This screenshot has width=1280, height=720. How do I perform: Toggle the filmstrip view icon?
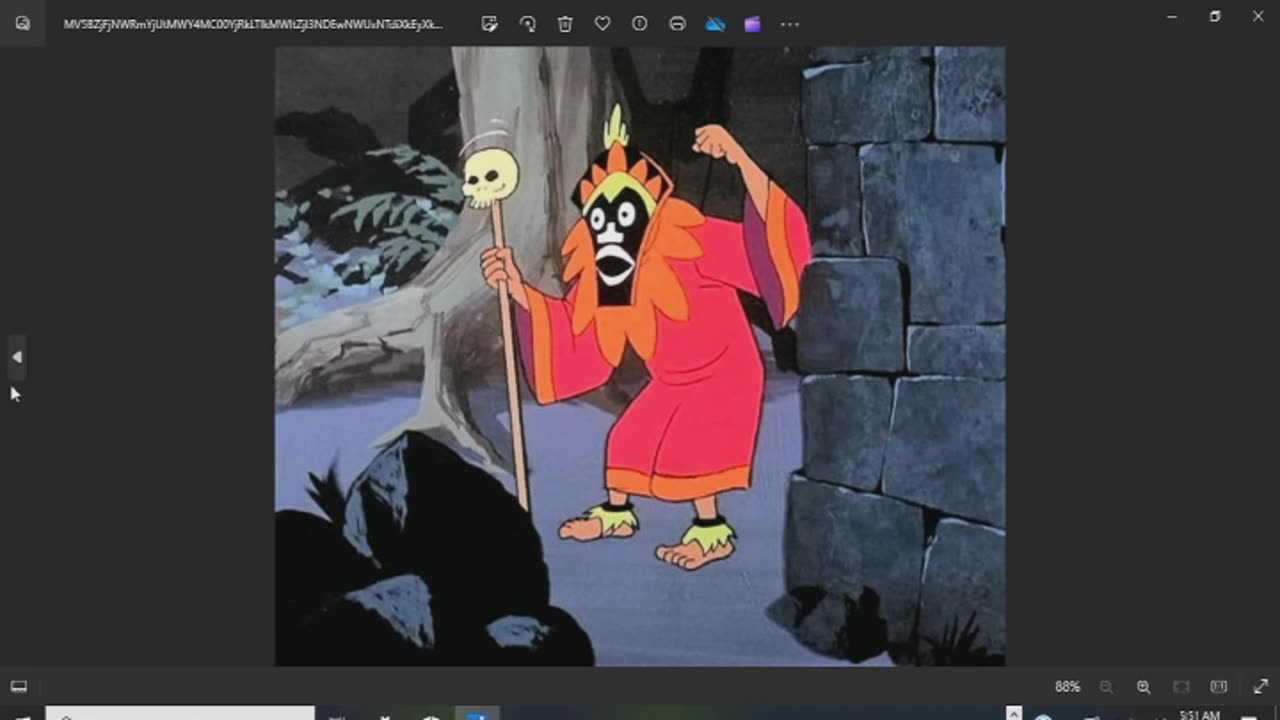[19, 687]
